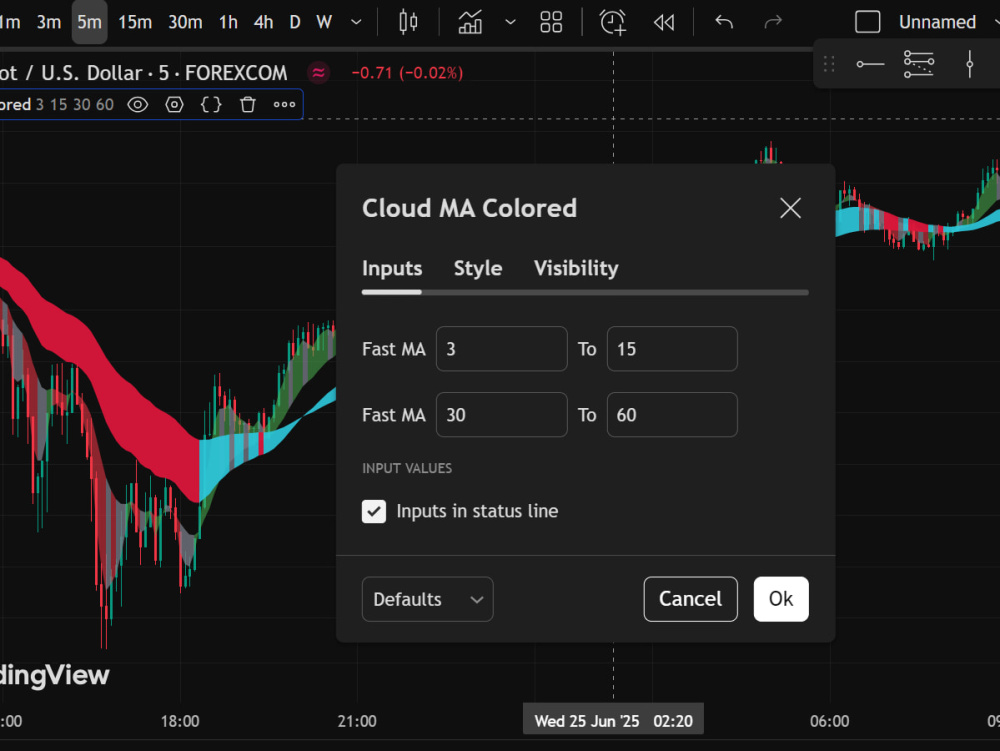Redo the last action
The image size is (1000, 751).
[x=773, y=22]
